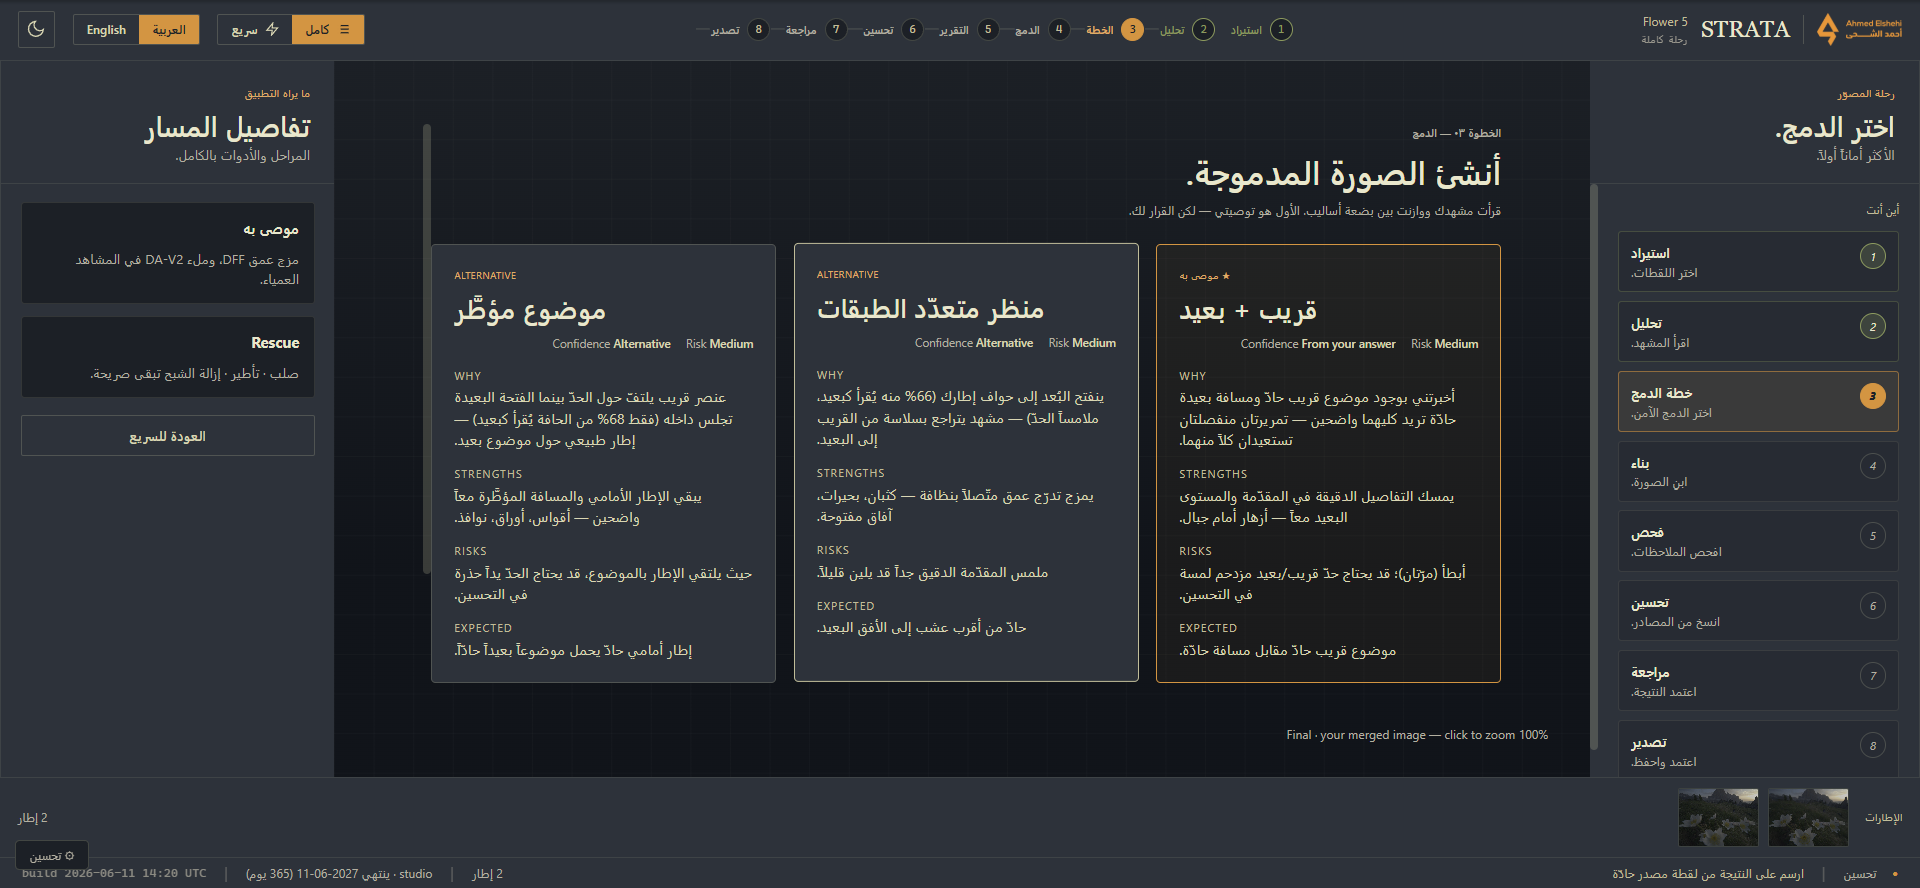
Task: Open sidebar step استيراد
Action: coord(1758,262)
